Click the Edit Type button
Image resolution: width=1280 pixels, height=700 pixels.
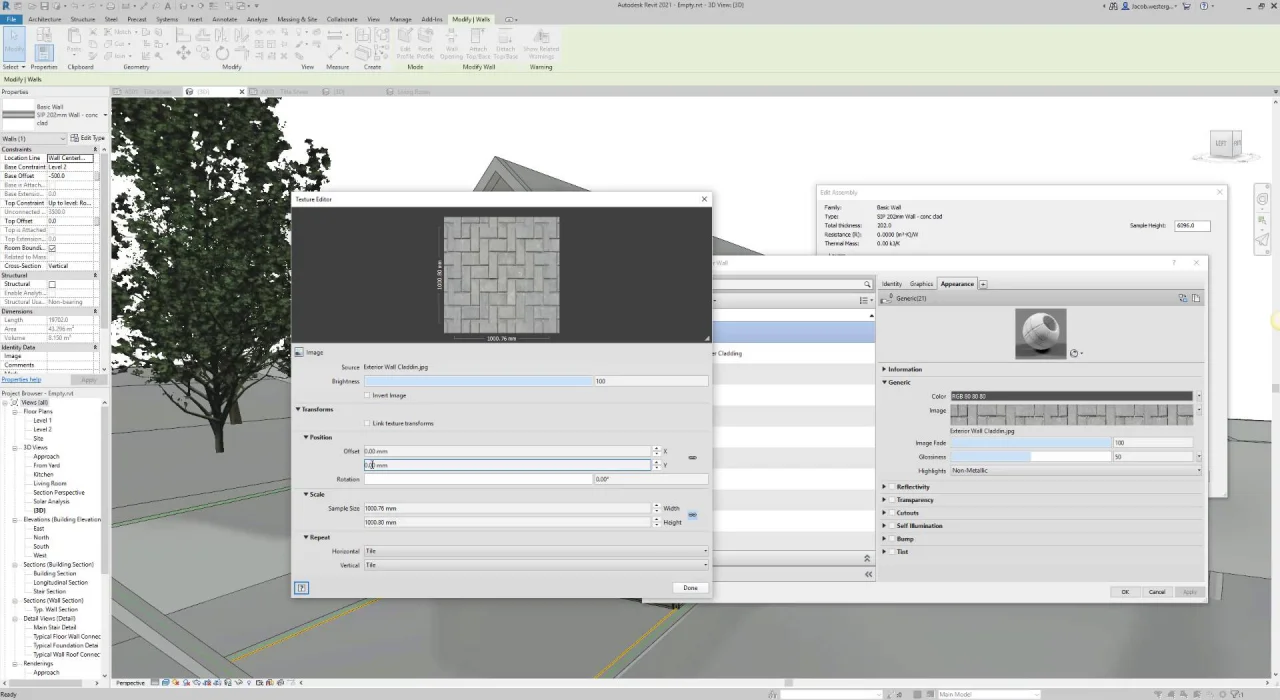point(88,138)
